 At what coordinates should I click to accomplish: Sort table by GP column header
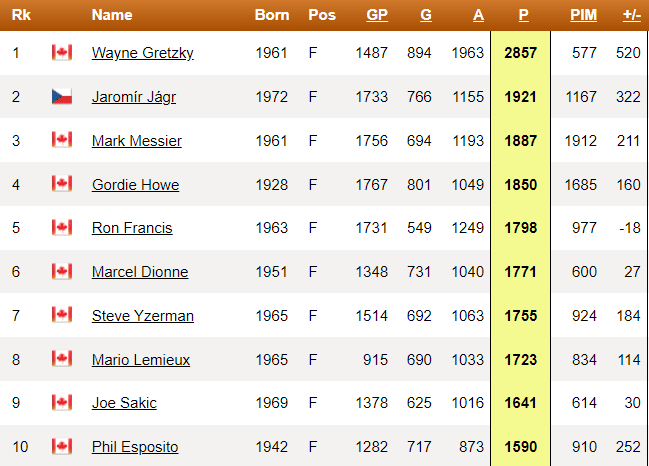click(377, 15)
